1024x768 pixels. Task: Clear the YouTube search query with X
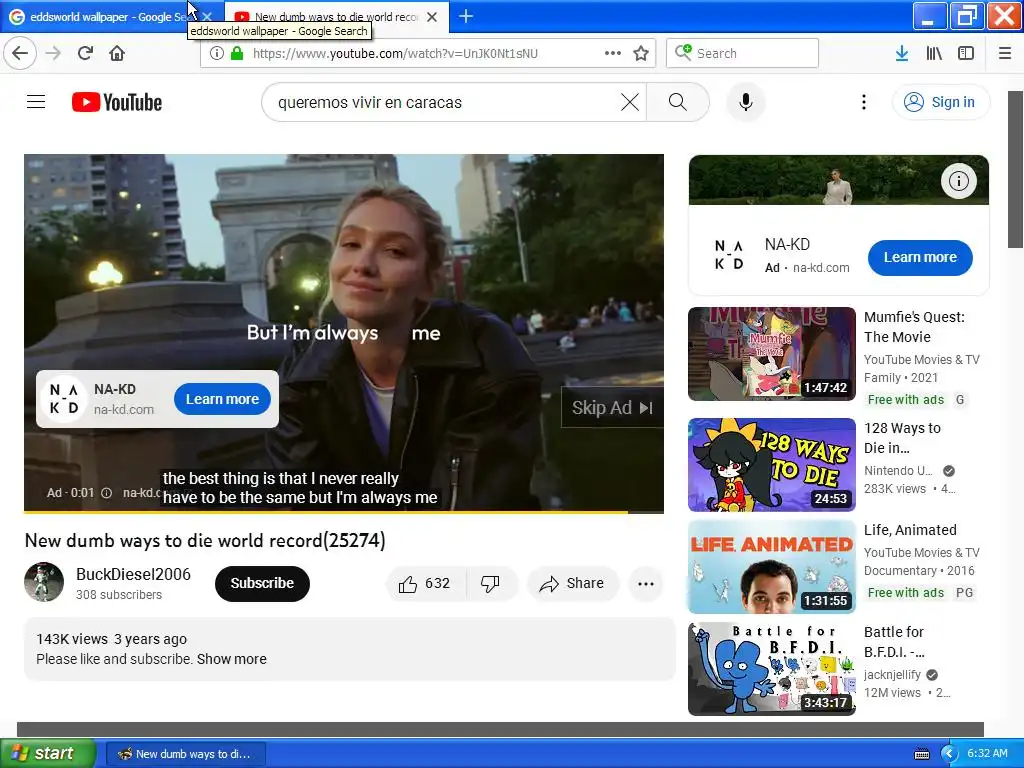pos(630,102)
